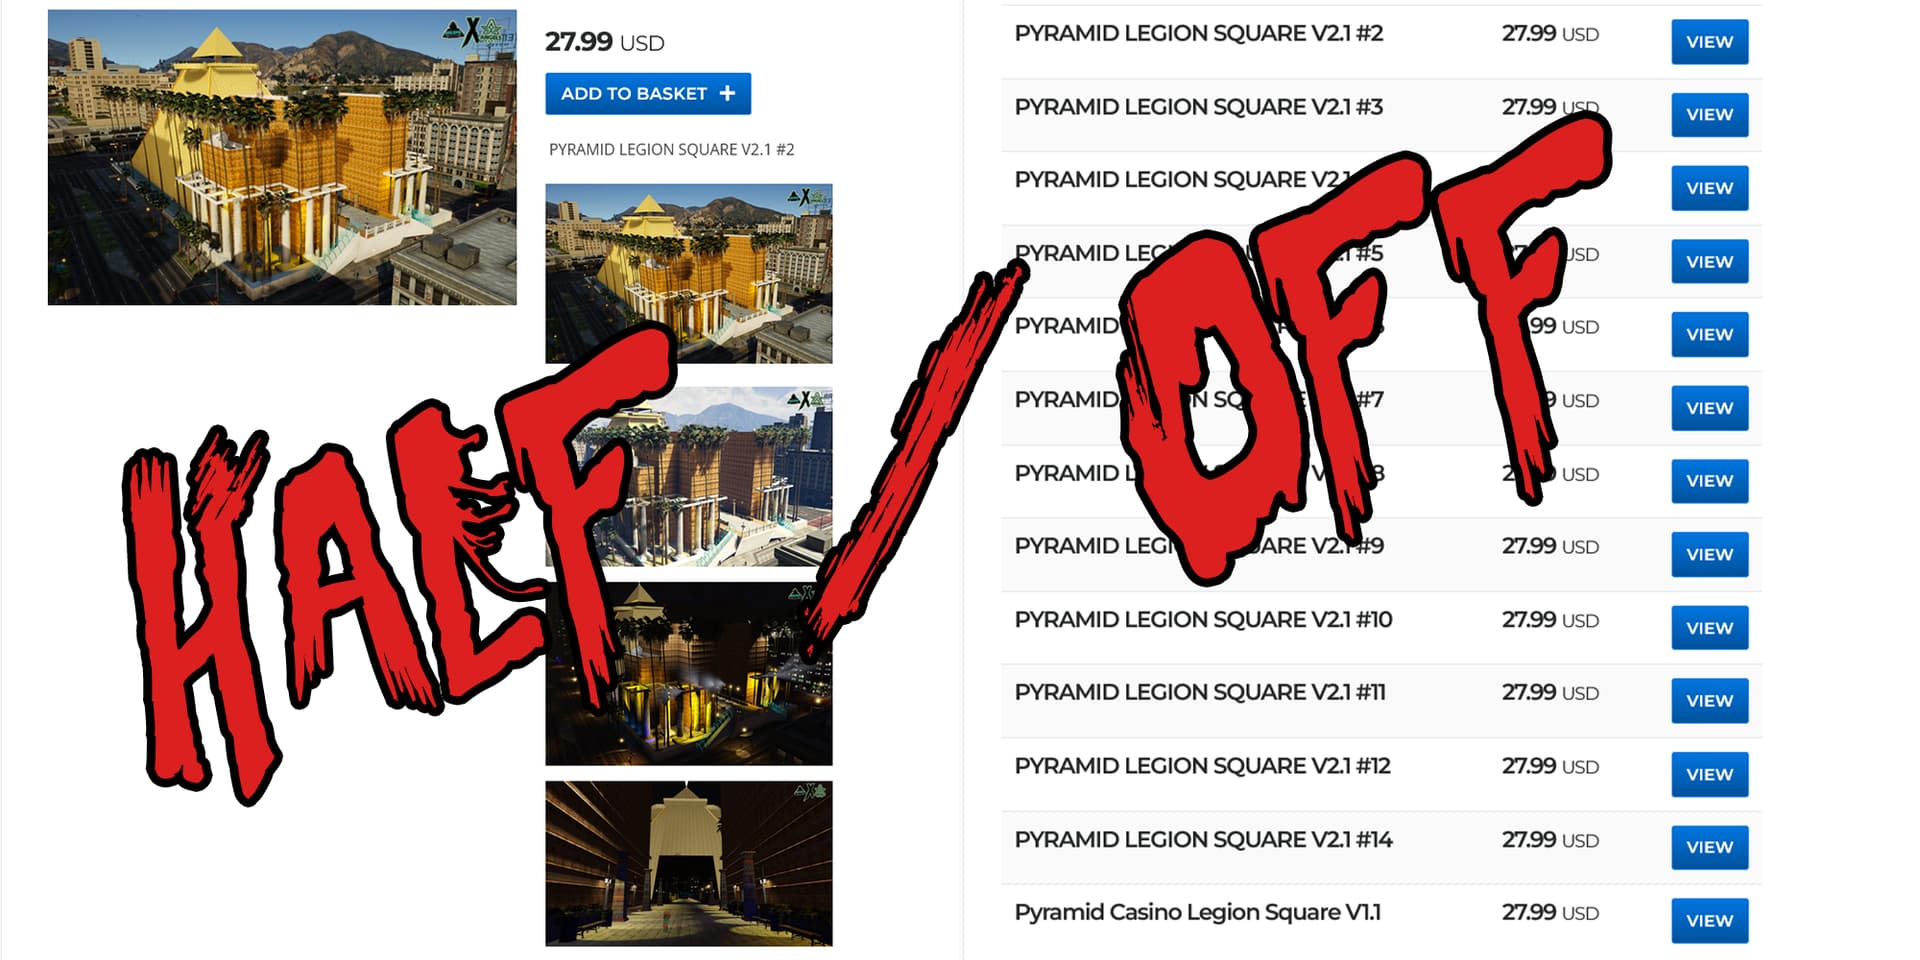Click the watermark logo on main image
Screen dimensions: 1920x960
tap(477, 32)
